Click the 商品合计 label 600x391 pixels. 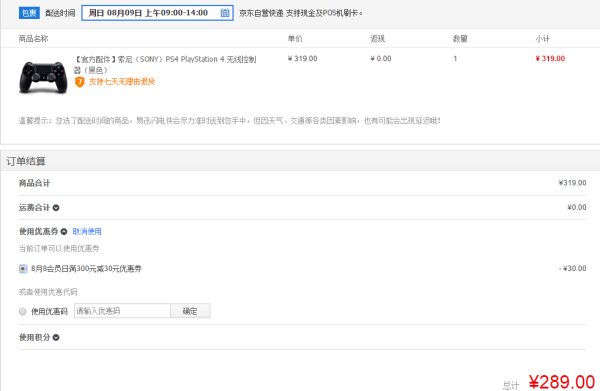pos(34,183)
